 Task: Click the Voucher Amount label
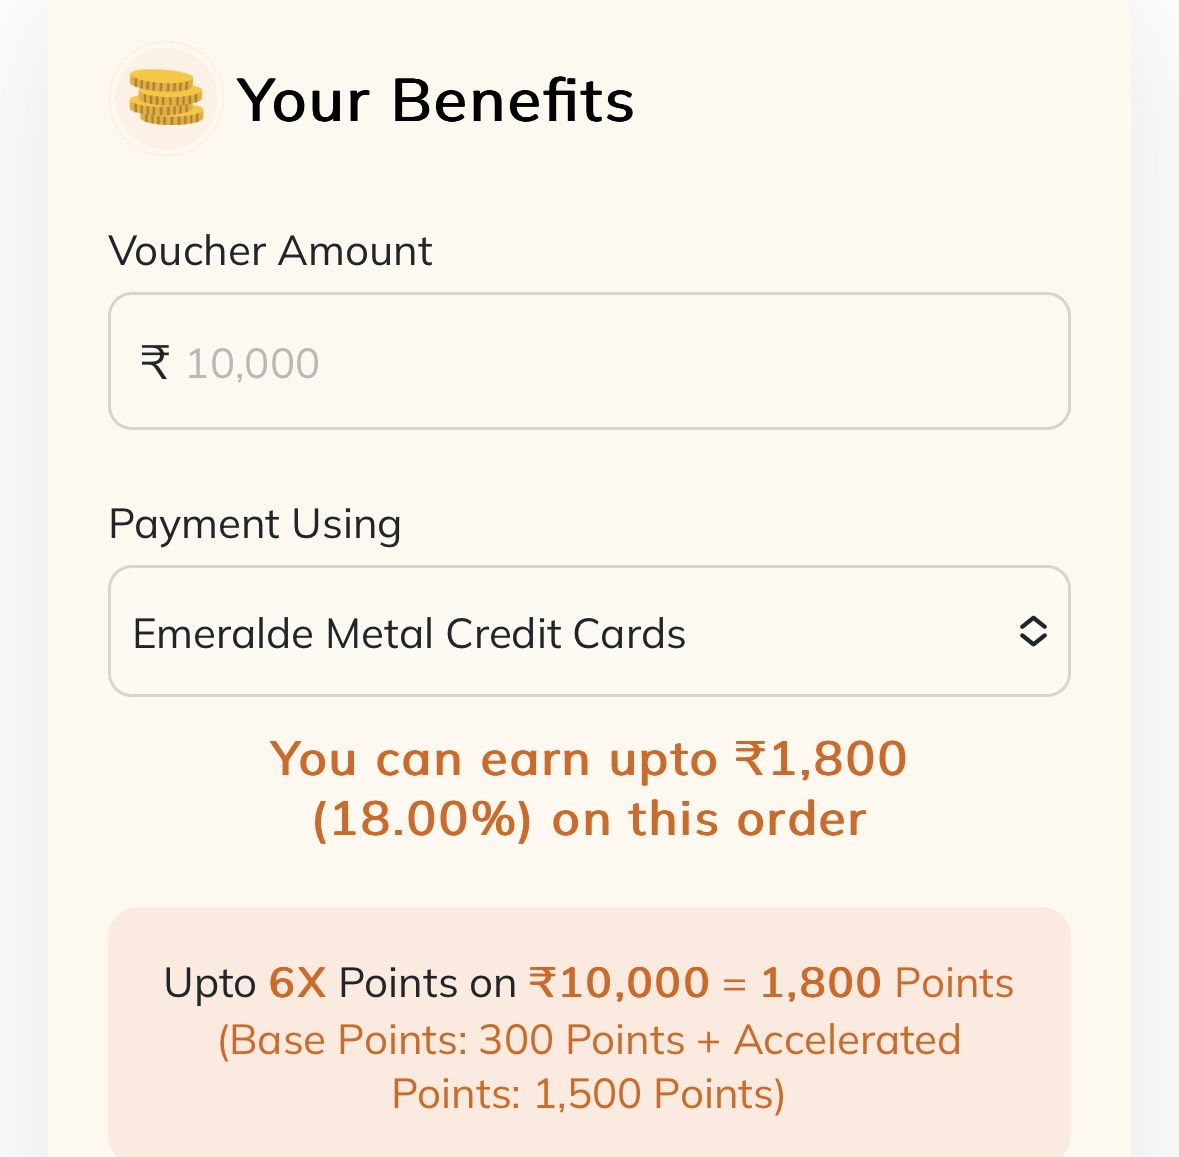pyautogui.click(x=271, y=250)
